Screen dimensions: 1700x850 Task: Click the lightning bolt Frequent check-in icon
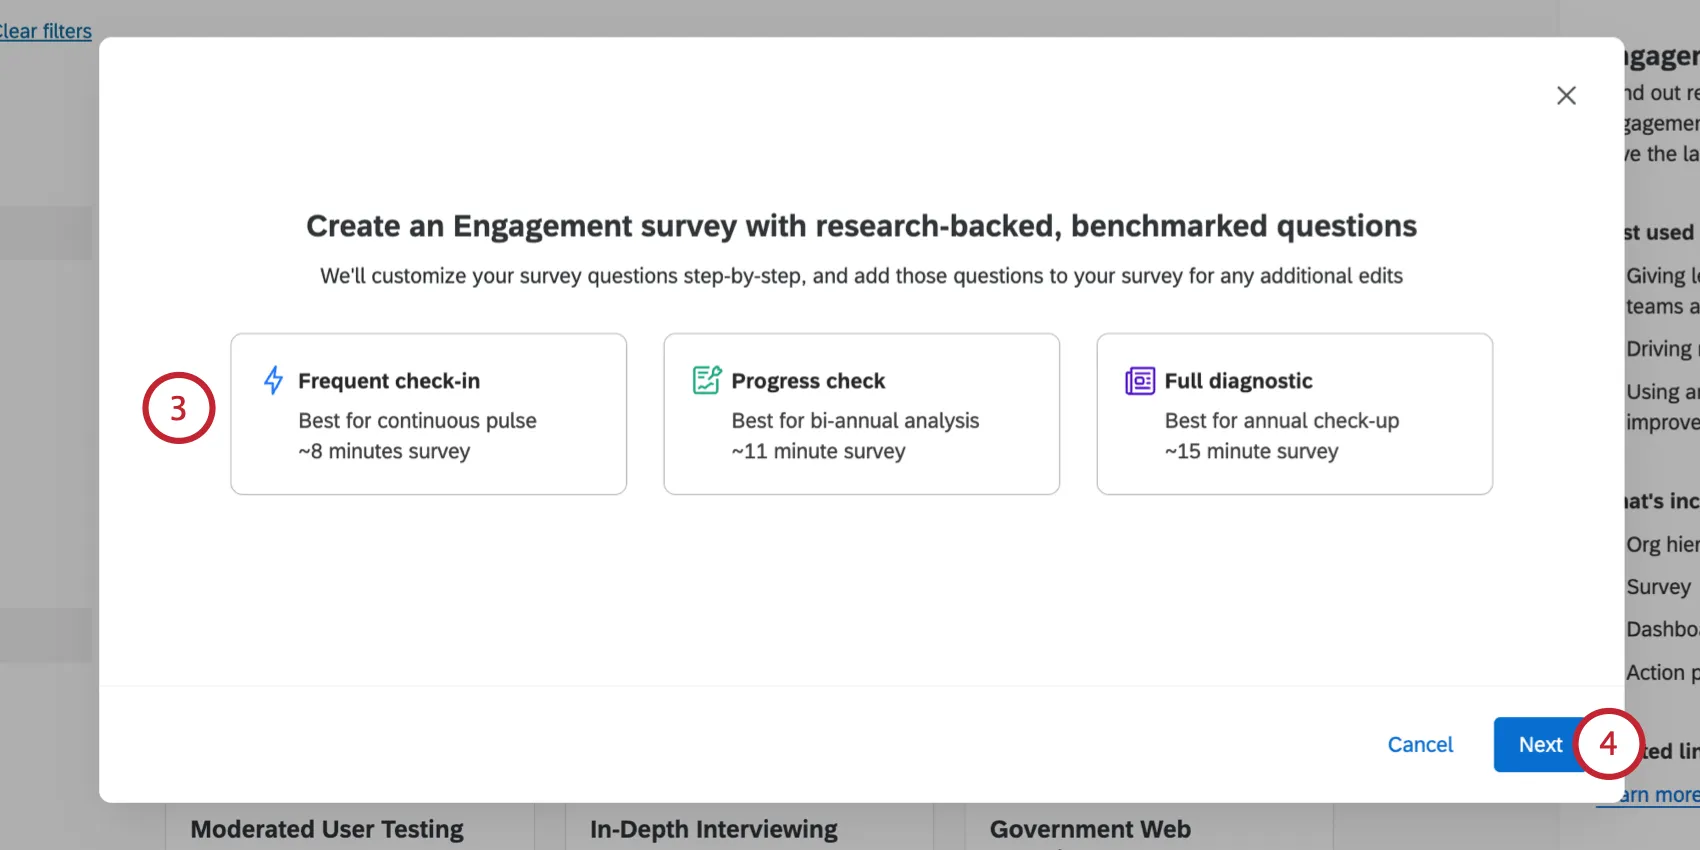(272, 379)
